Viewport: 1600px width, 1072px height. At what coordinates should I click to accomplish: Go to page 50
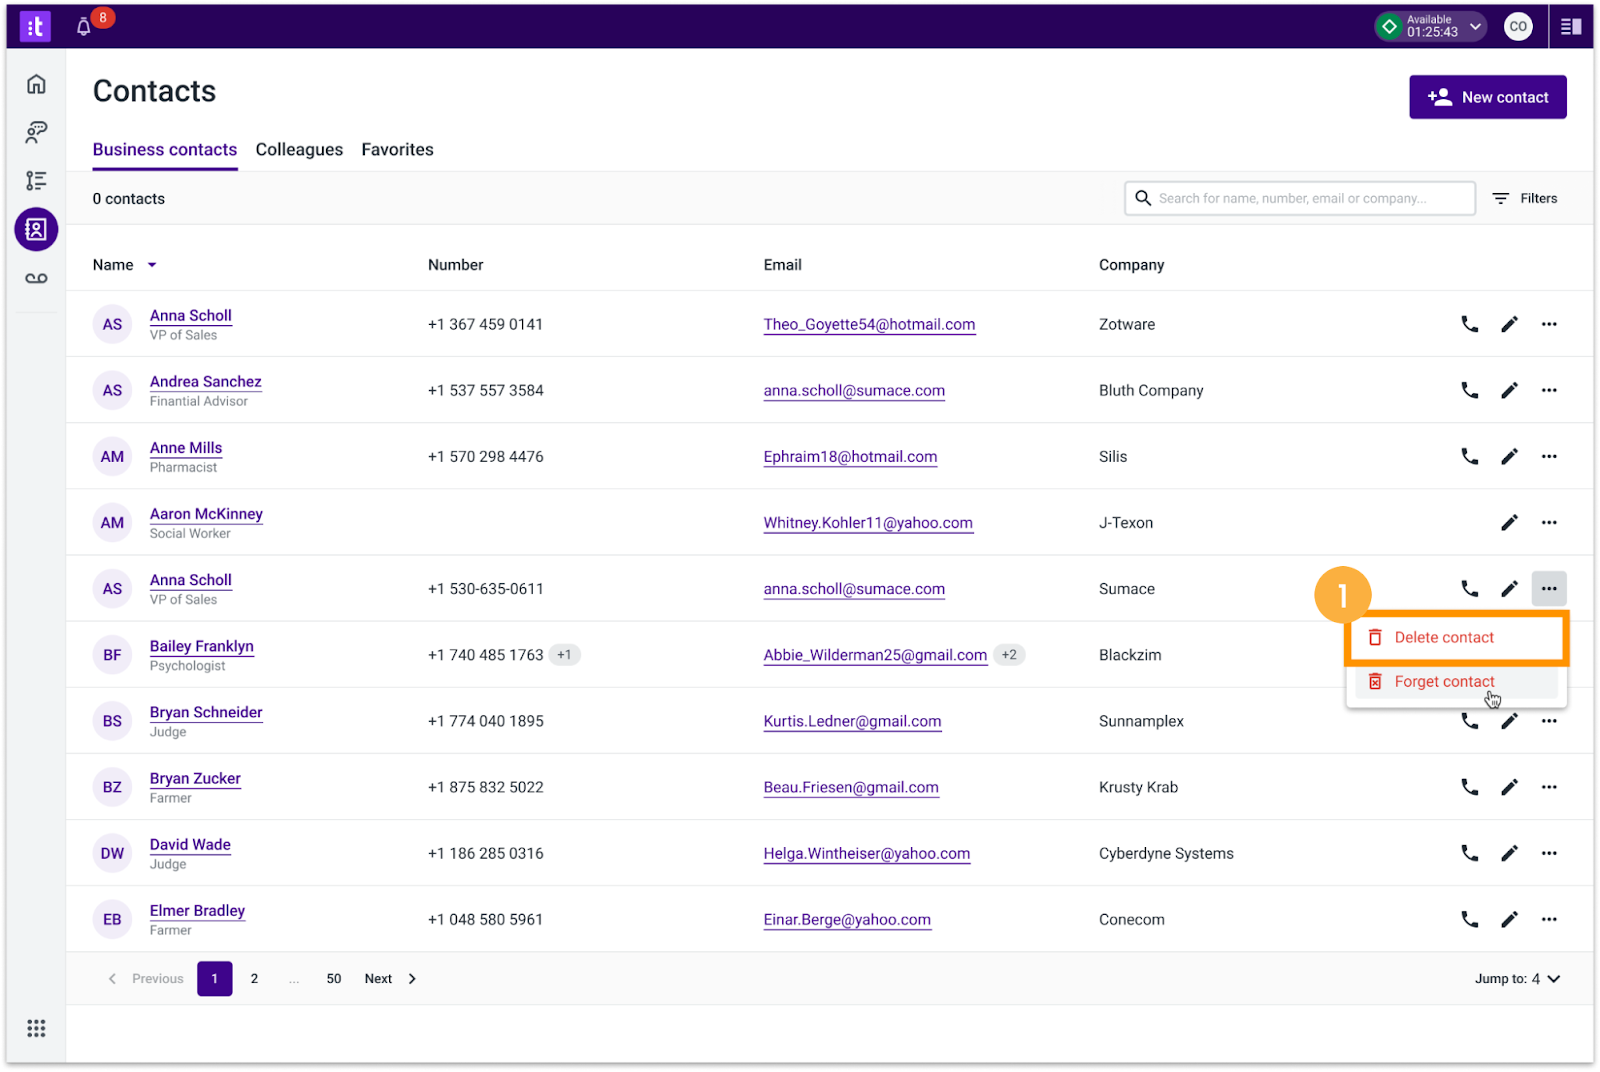point(334,979)
